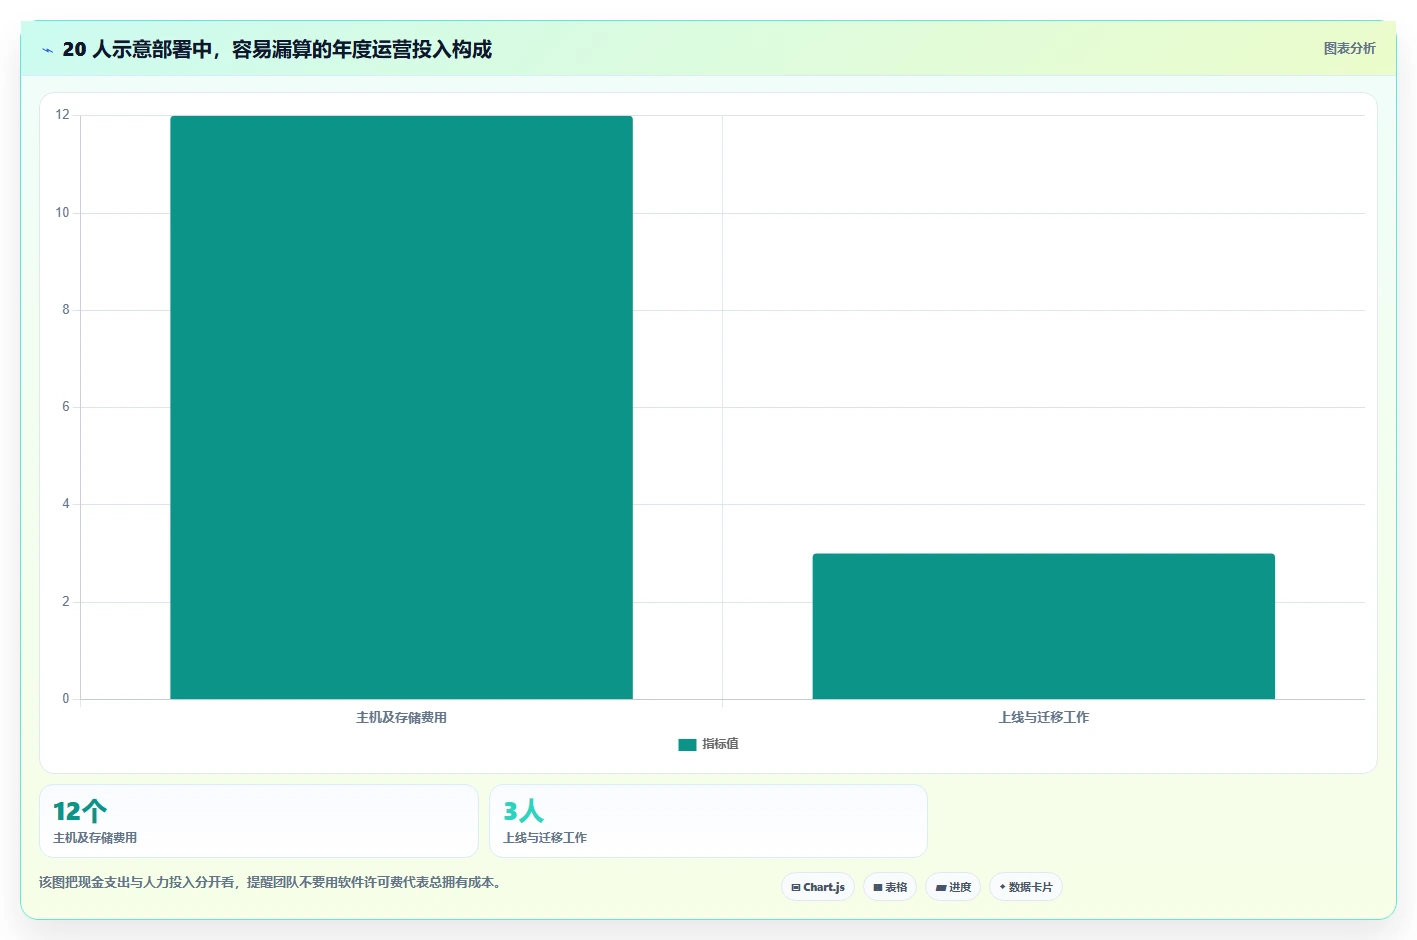1417x940 pixels.
Task: Click the footer note about 现金支出与人力投入
Action: [x=270, y=882]
